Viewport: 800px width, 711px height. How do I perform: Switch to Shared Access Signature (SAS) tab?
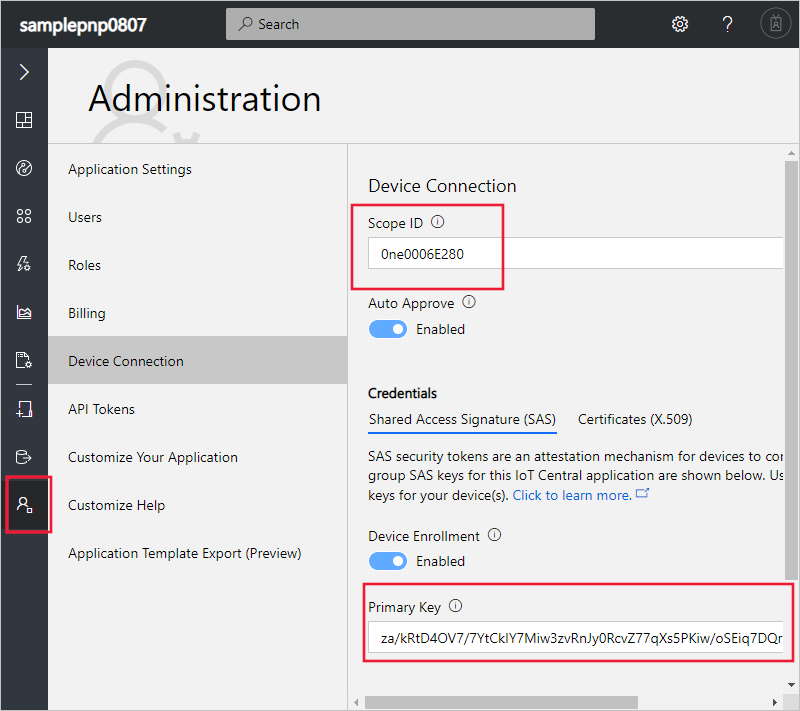(462, 419)
